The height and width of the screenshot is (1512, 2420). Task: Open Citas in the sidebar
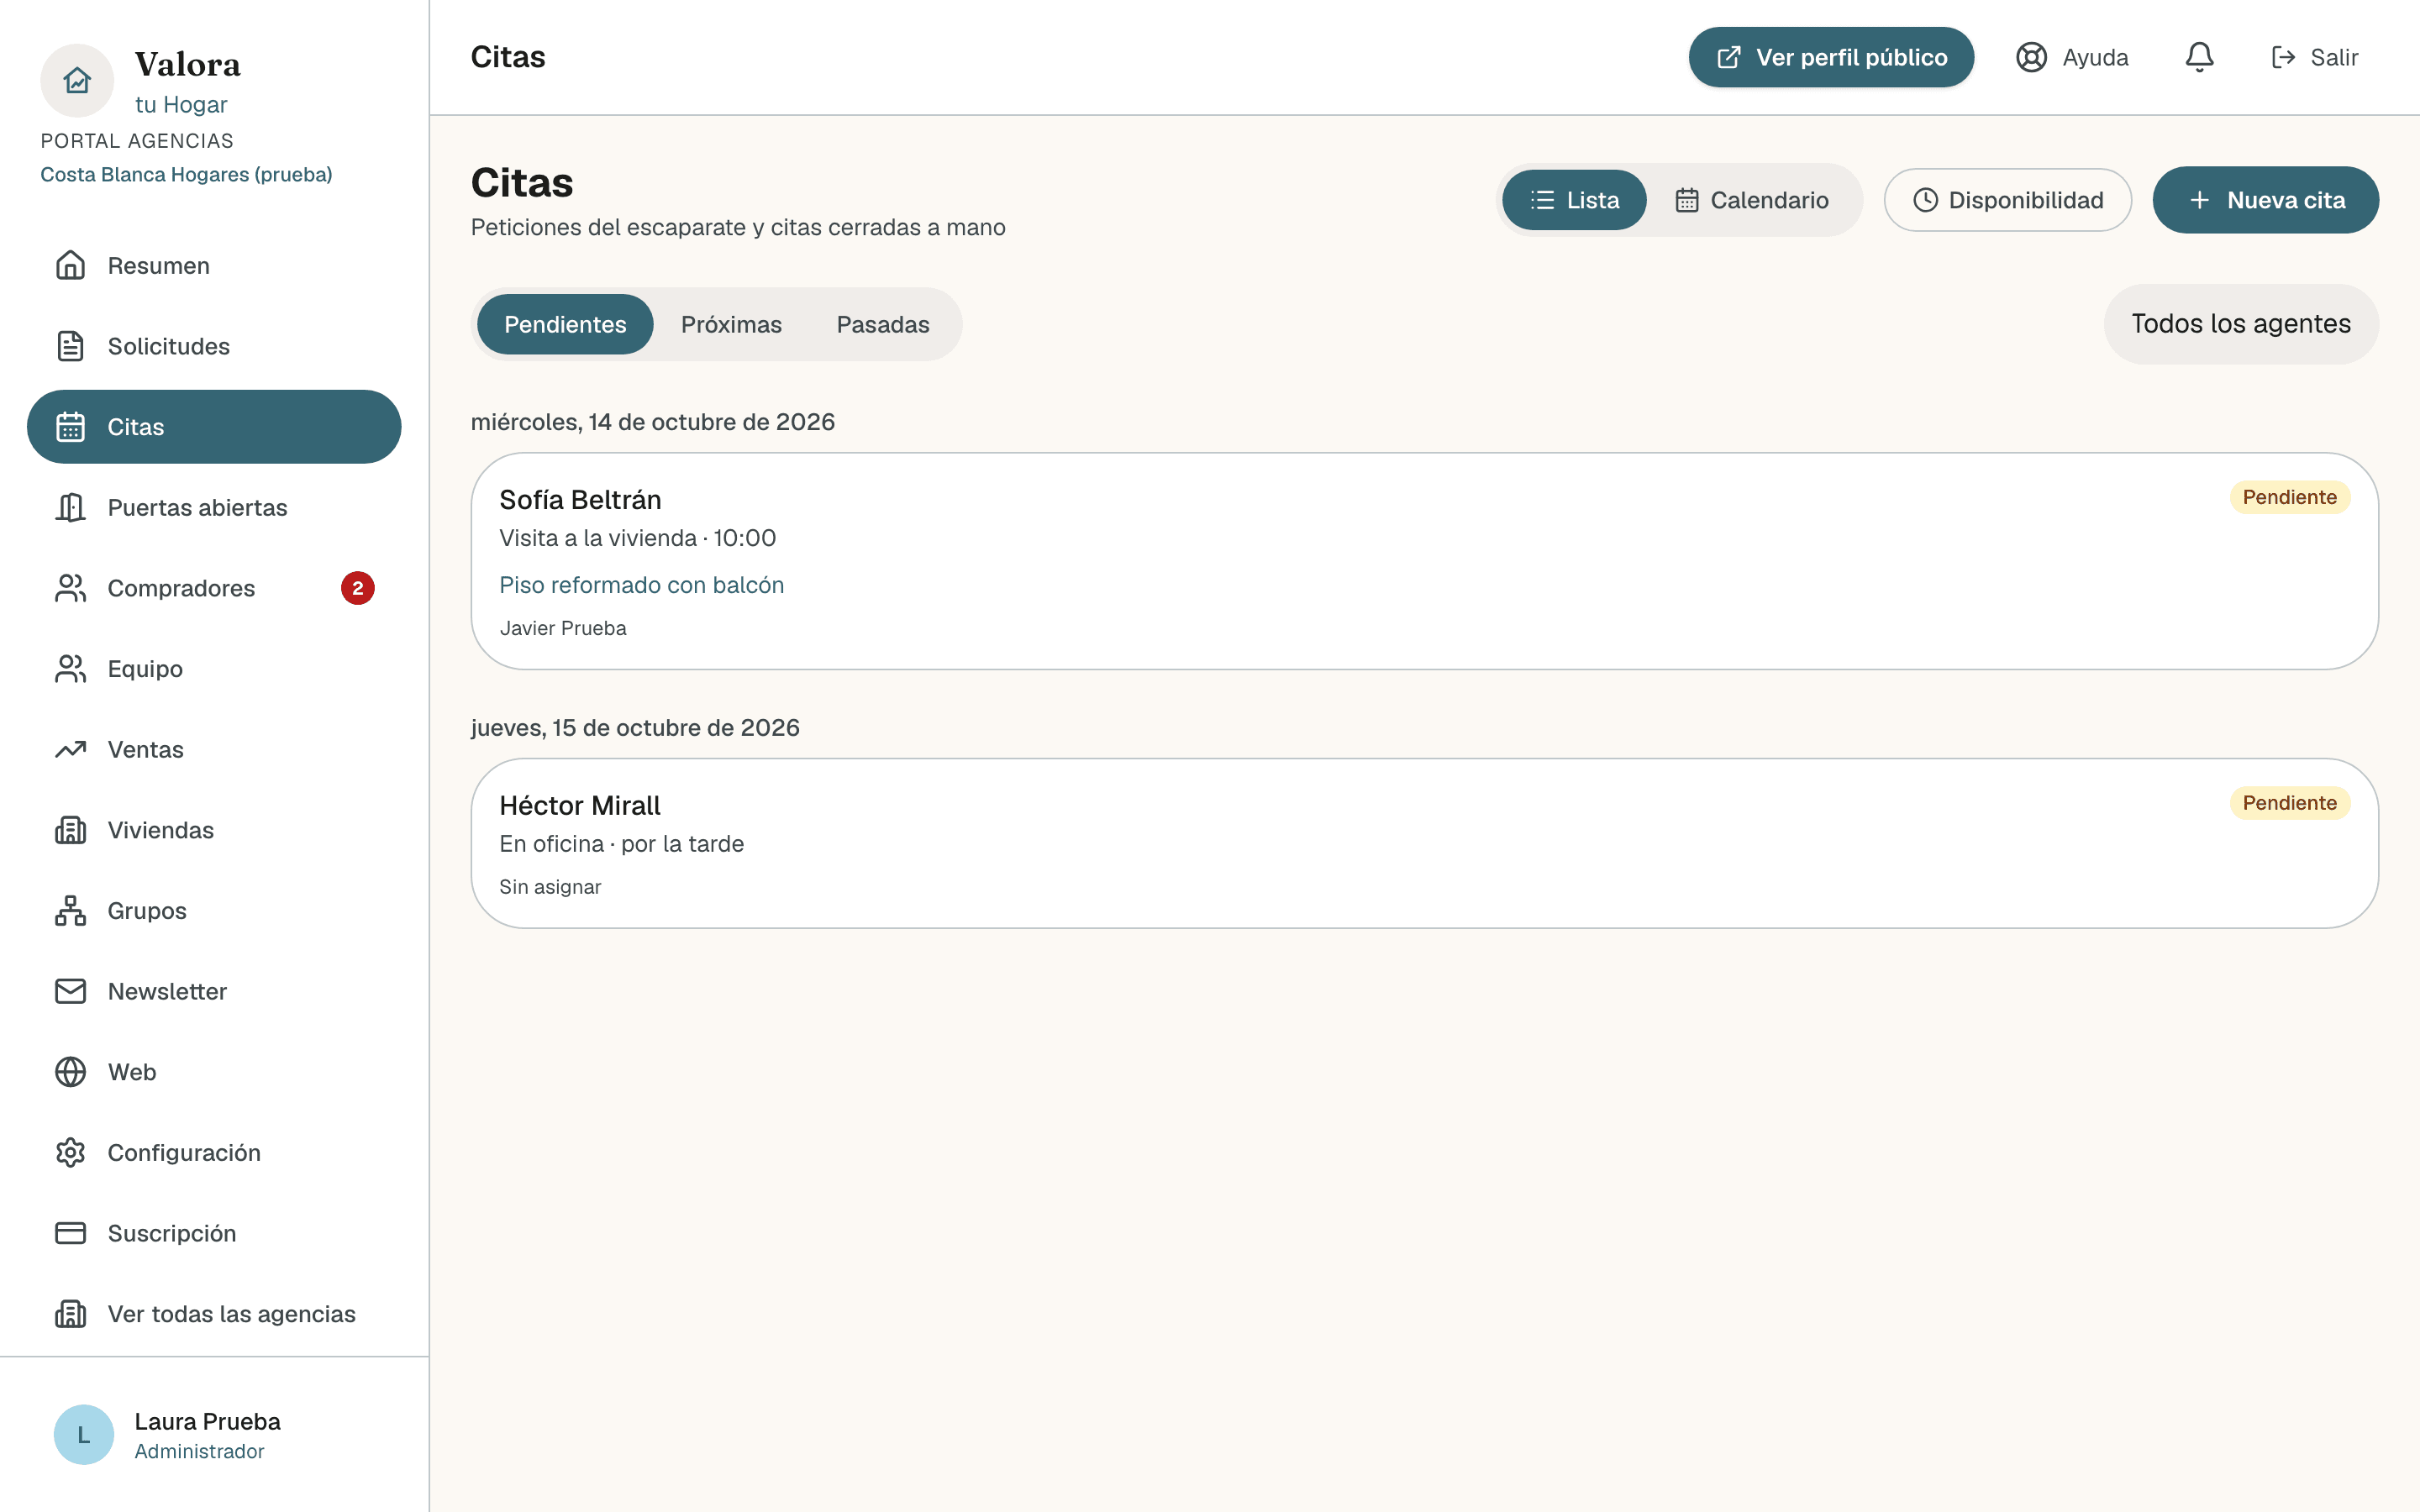tap(214, 427)
